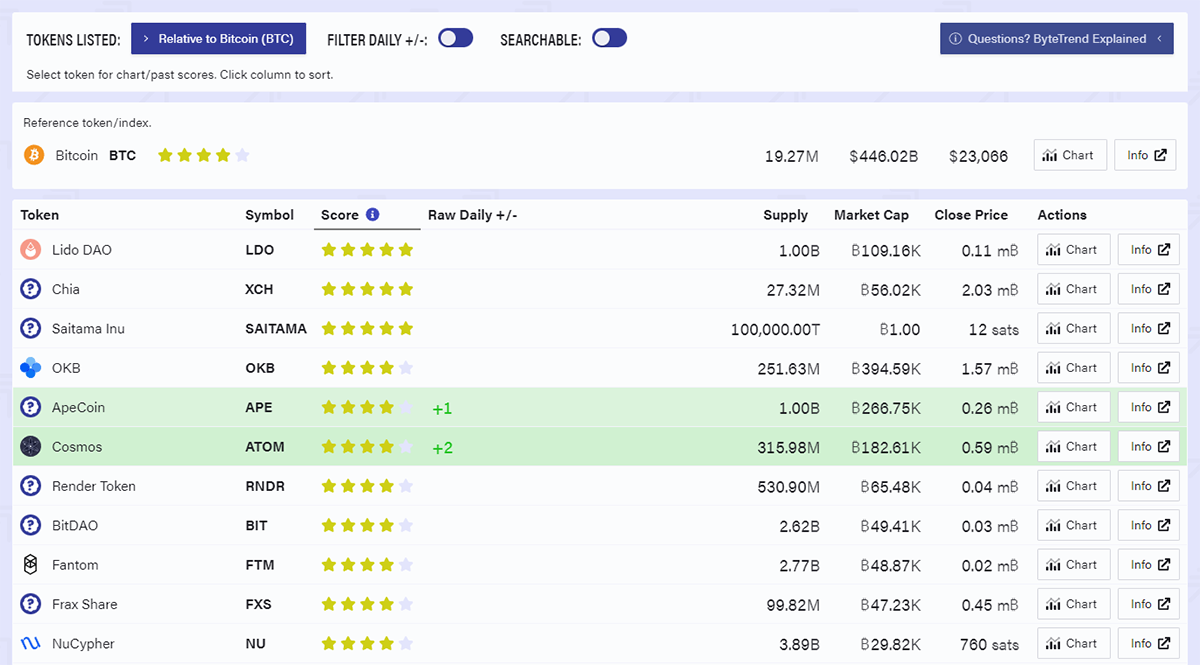
Task: Open Info for Lido DAO
Action: pos(1148,250)
